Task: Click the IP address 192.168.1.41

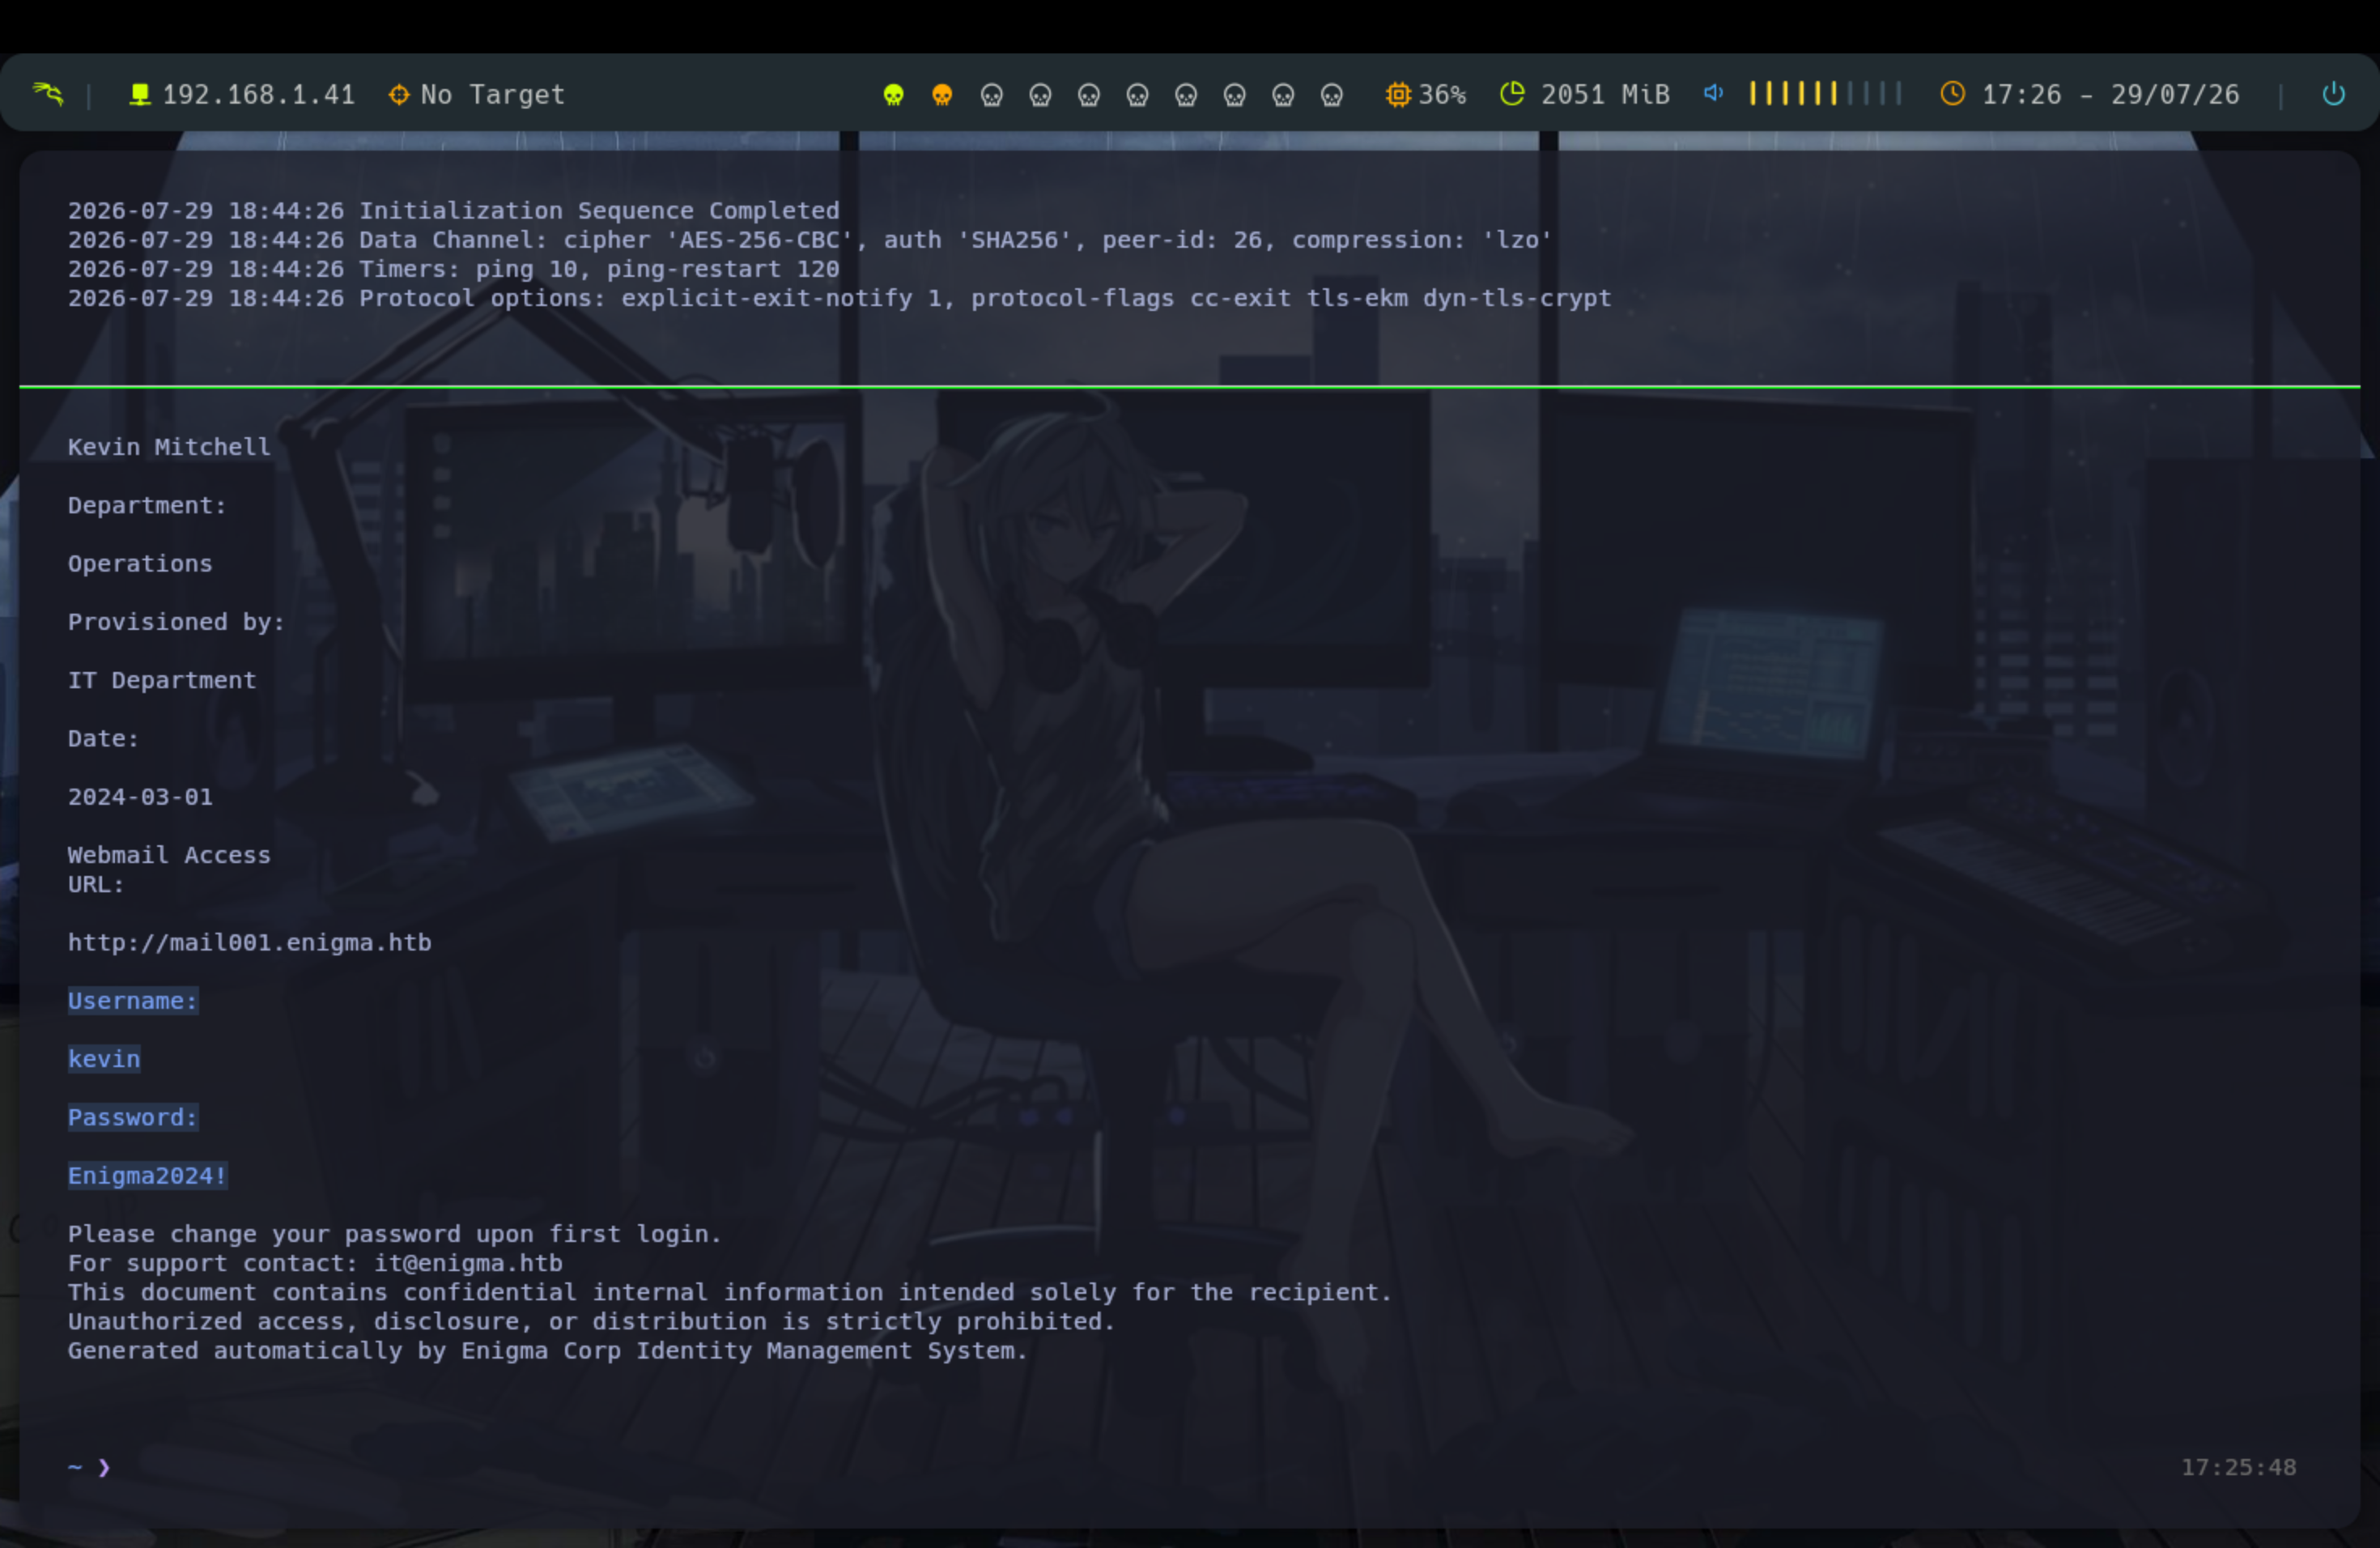Action: 259,95
